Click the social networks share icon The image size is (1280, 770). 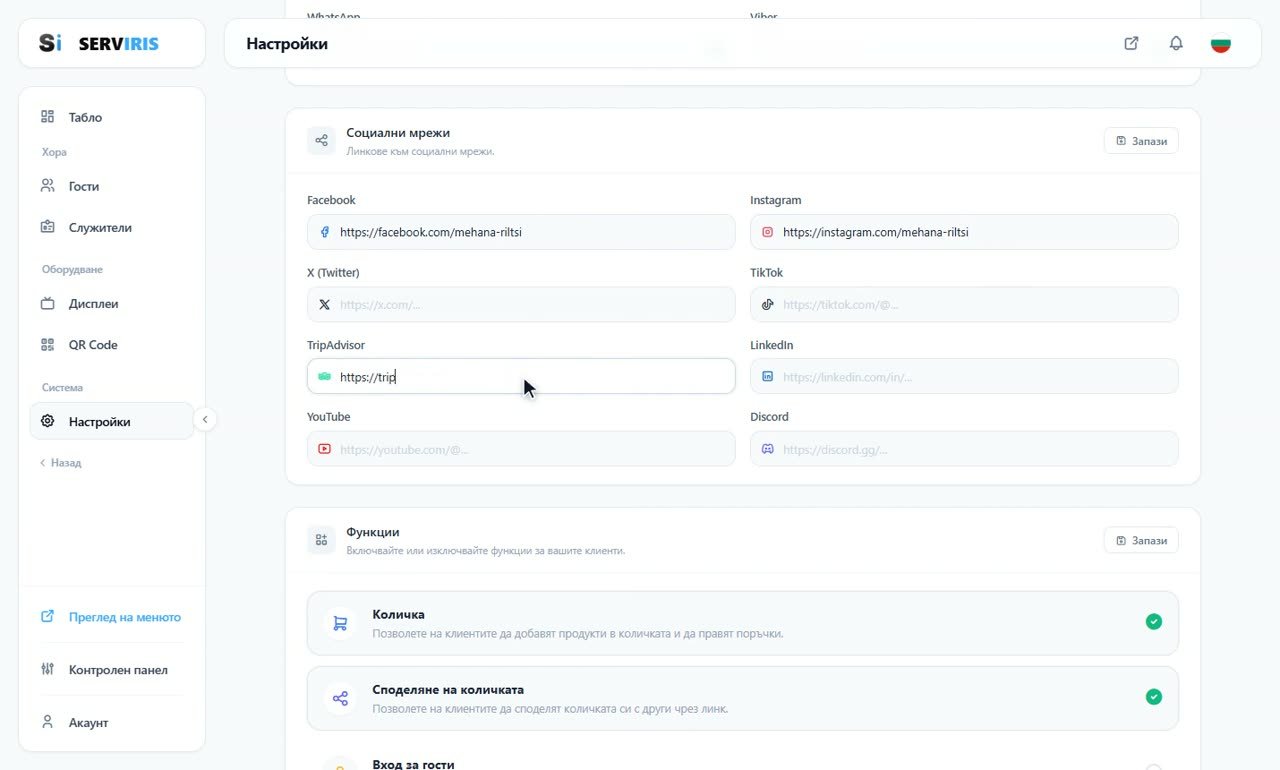coord(321,141)
